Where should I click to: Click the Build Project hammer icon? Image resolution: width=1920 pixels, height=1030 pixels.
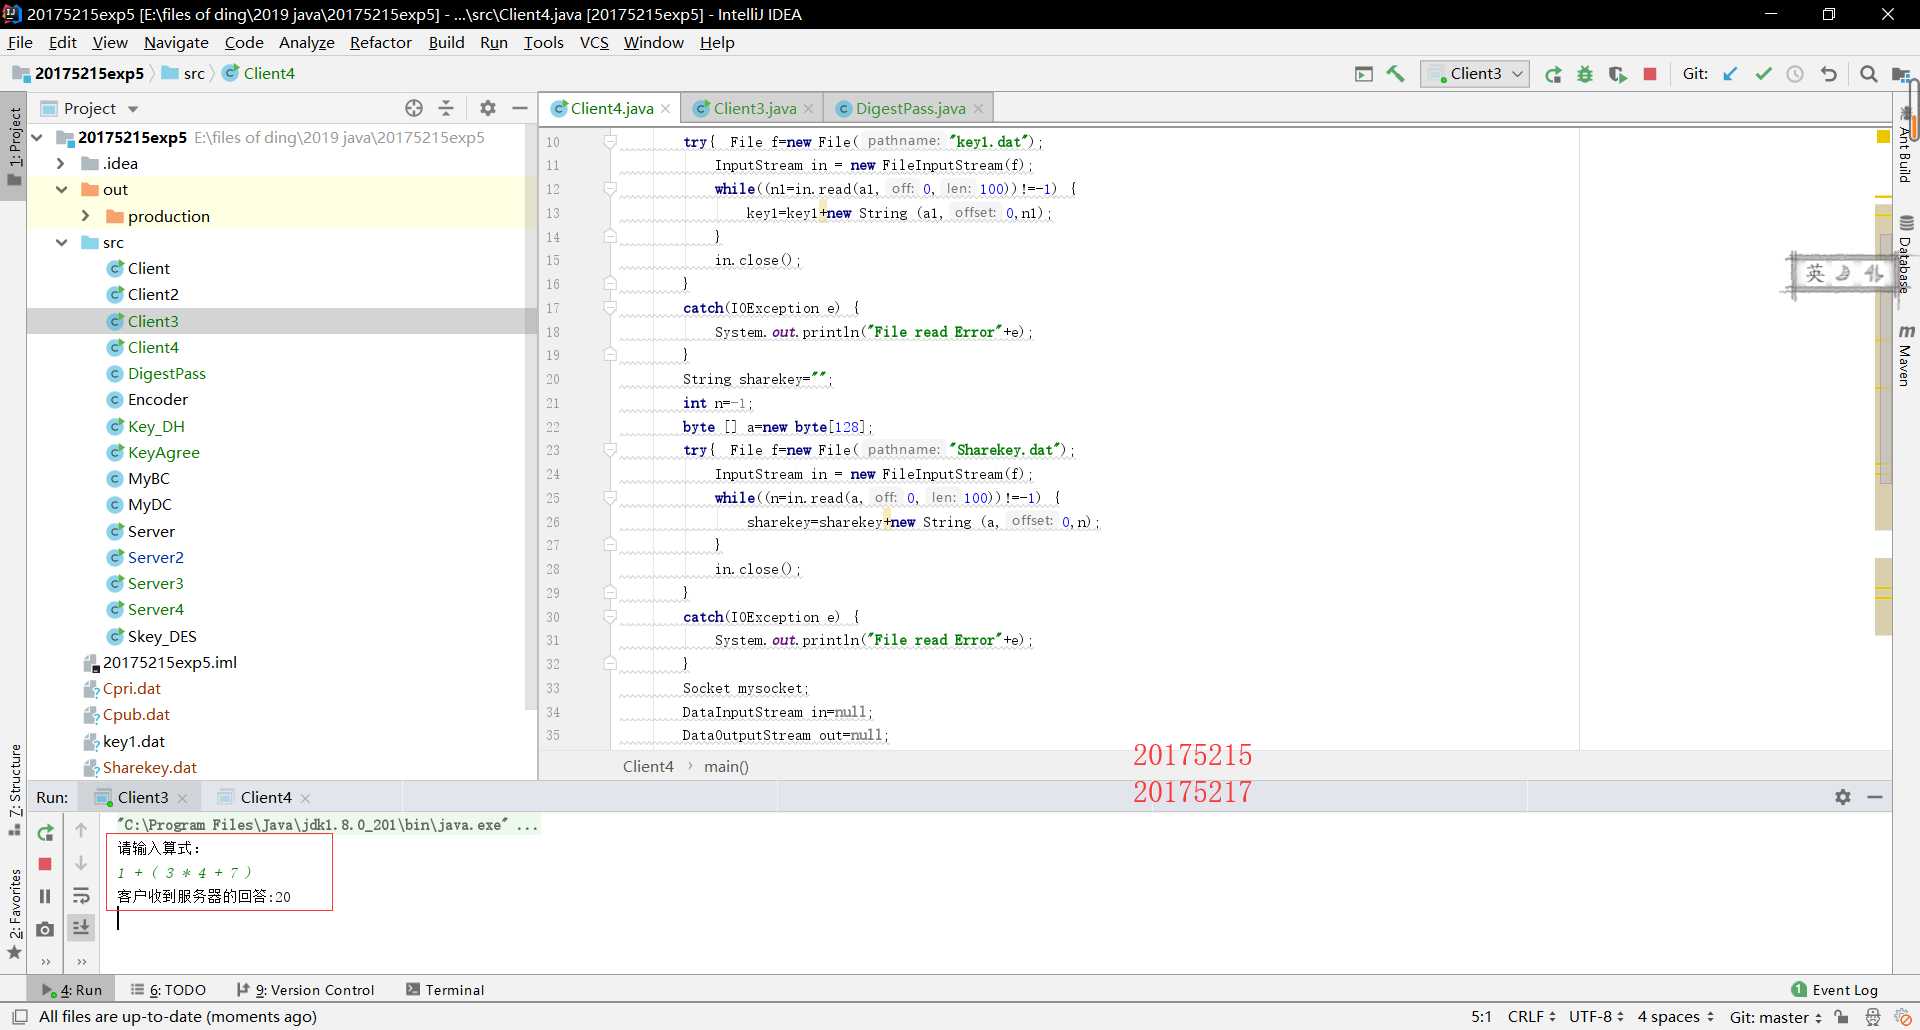1396,74
